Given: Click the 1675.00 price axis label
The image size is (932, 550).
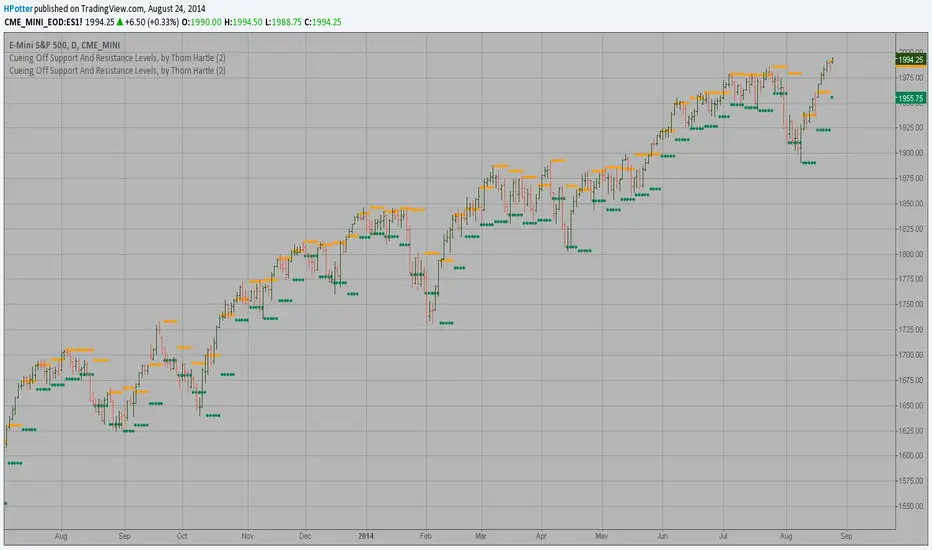Looking at the screenshot, I should [911, 380].
